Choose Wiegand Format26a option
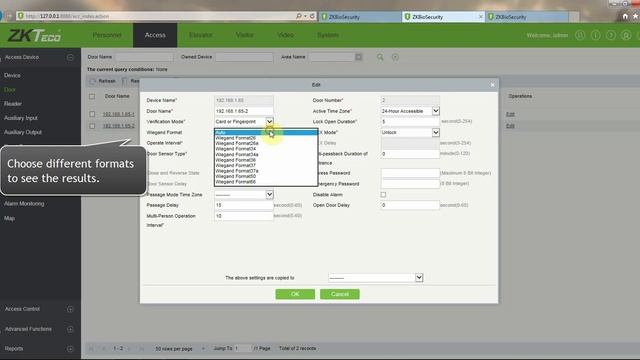640x360 pixels. click(266, 144)
